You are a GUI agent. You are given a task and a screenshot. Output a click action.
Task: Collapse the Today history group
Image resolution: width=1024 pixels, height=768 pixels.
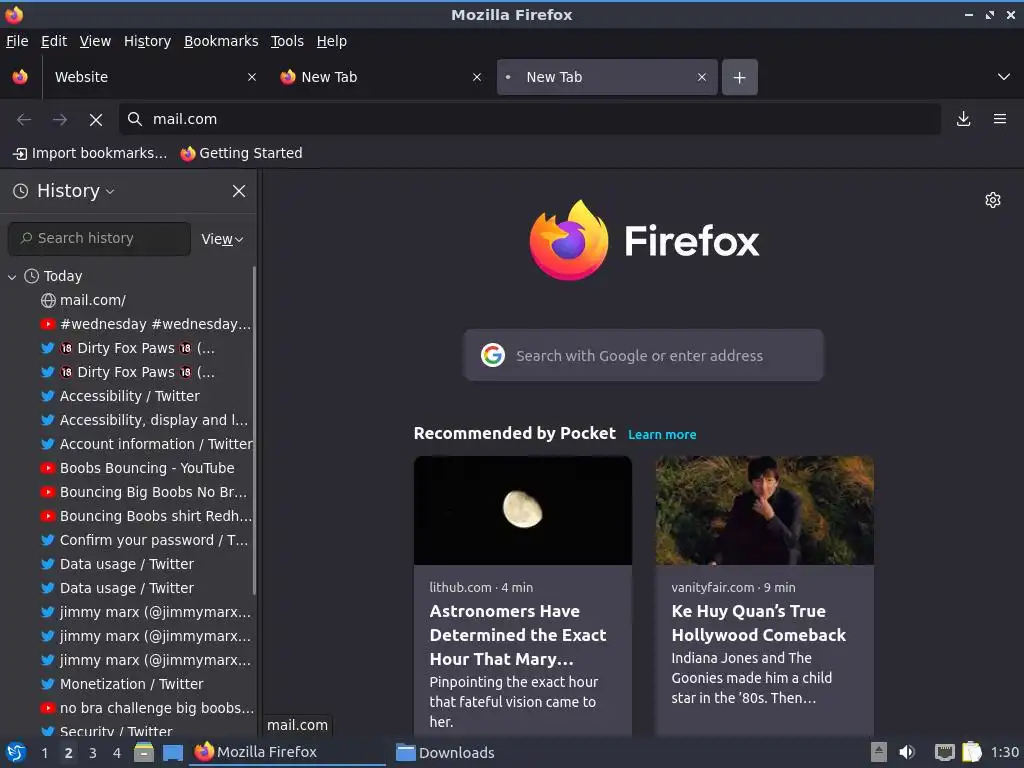12,277
